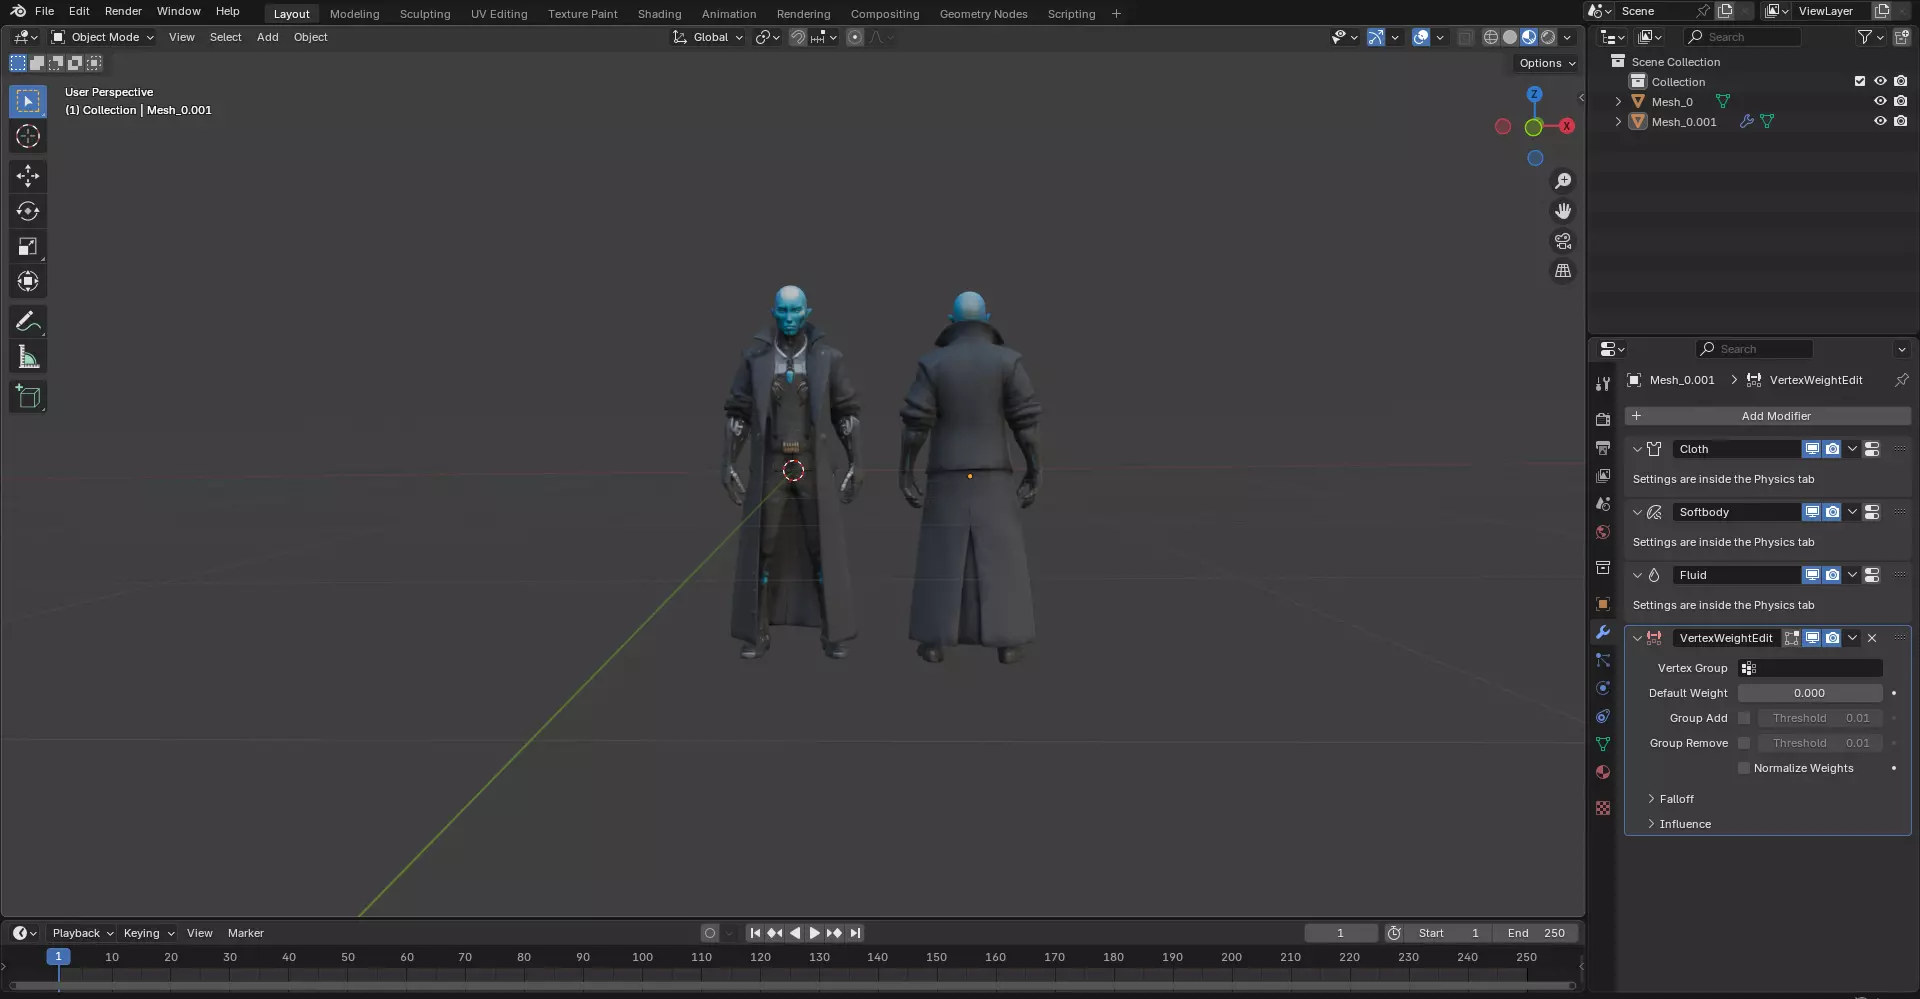Open the Render menu
The width and height of the screenshot is (1920, 999).
[123, 11]
